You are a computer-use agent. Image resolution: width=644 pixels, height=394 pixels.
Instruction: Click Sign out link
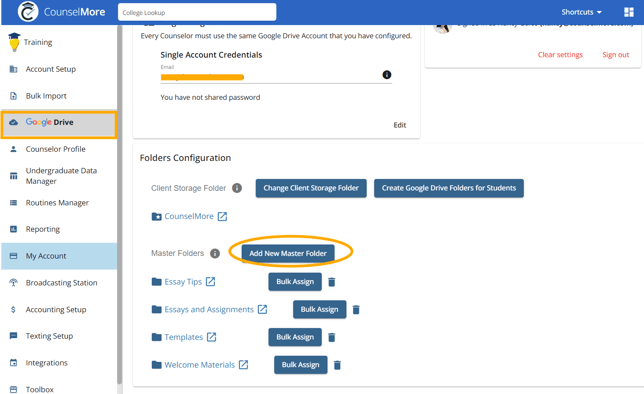coord(616,55)
